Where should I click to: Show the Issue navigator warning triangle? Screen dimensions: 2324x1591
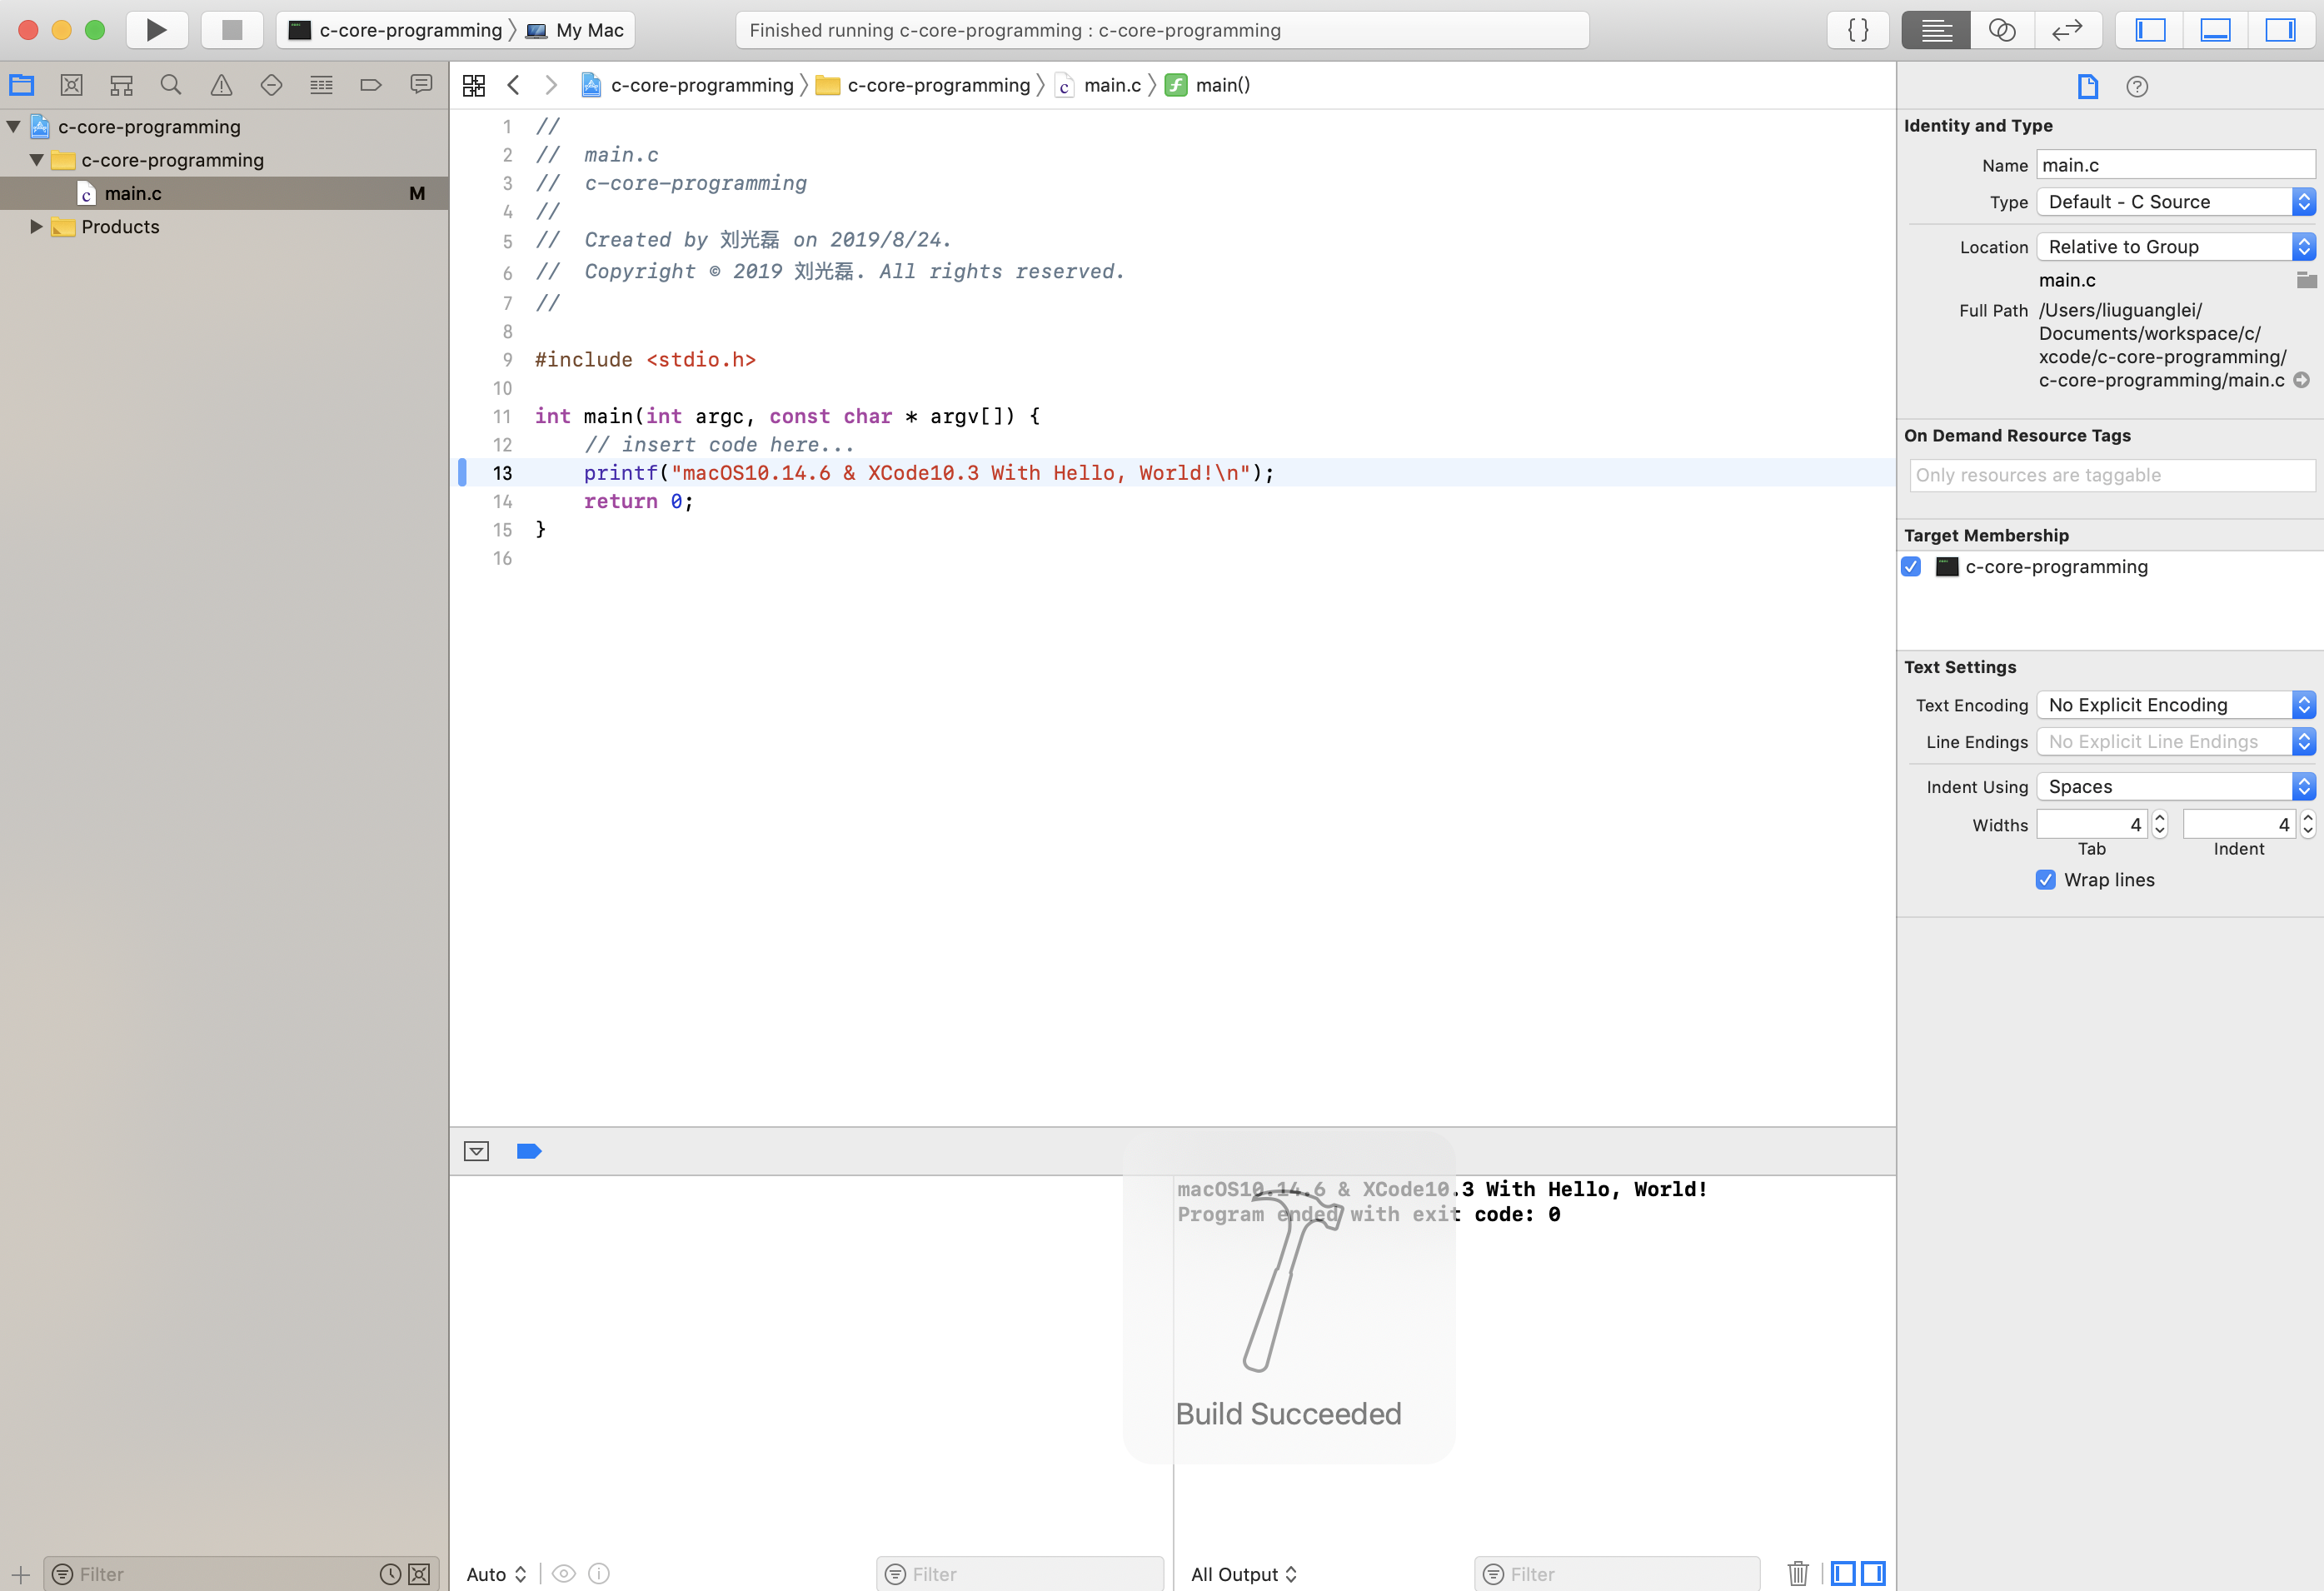click(x=221, y=85)
